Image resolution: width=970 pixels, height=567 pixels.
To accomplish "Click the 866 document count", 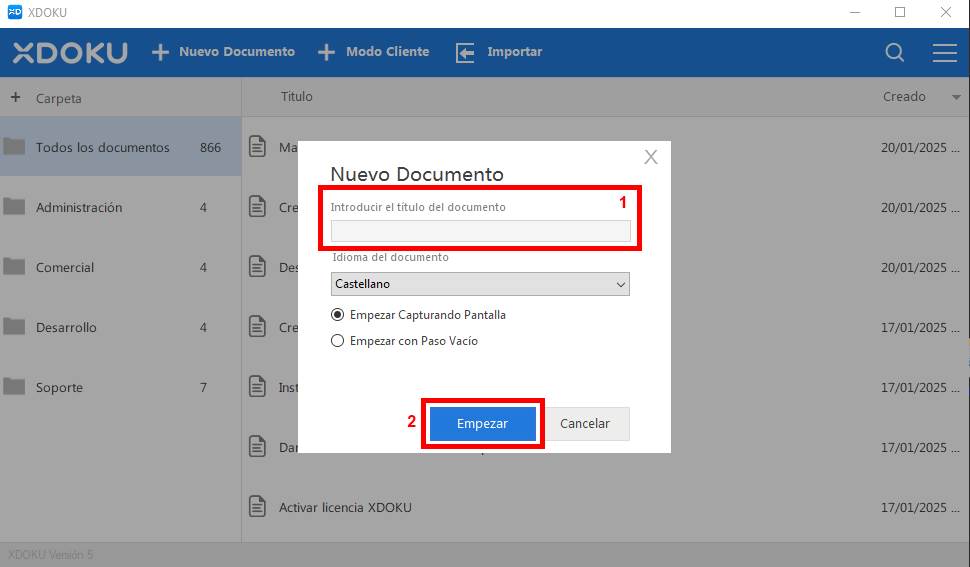I will (210, 147).
